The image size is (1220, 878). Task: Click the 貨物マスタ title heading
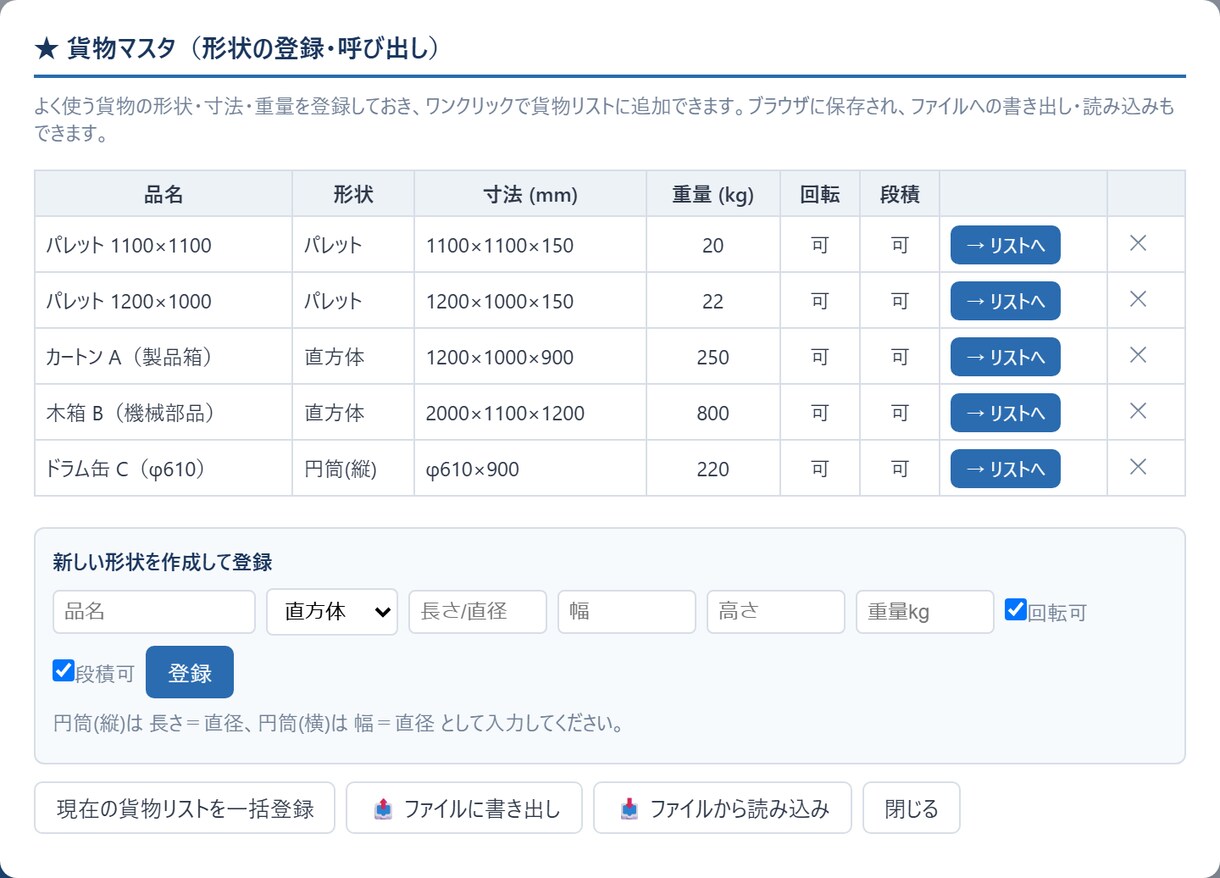click(238, 48)
